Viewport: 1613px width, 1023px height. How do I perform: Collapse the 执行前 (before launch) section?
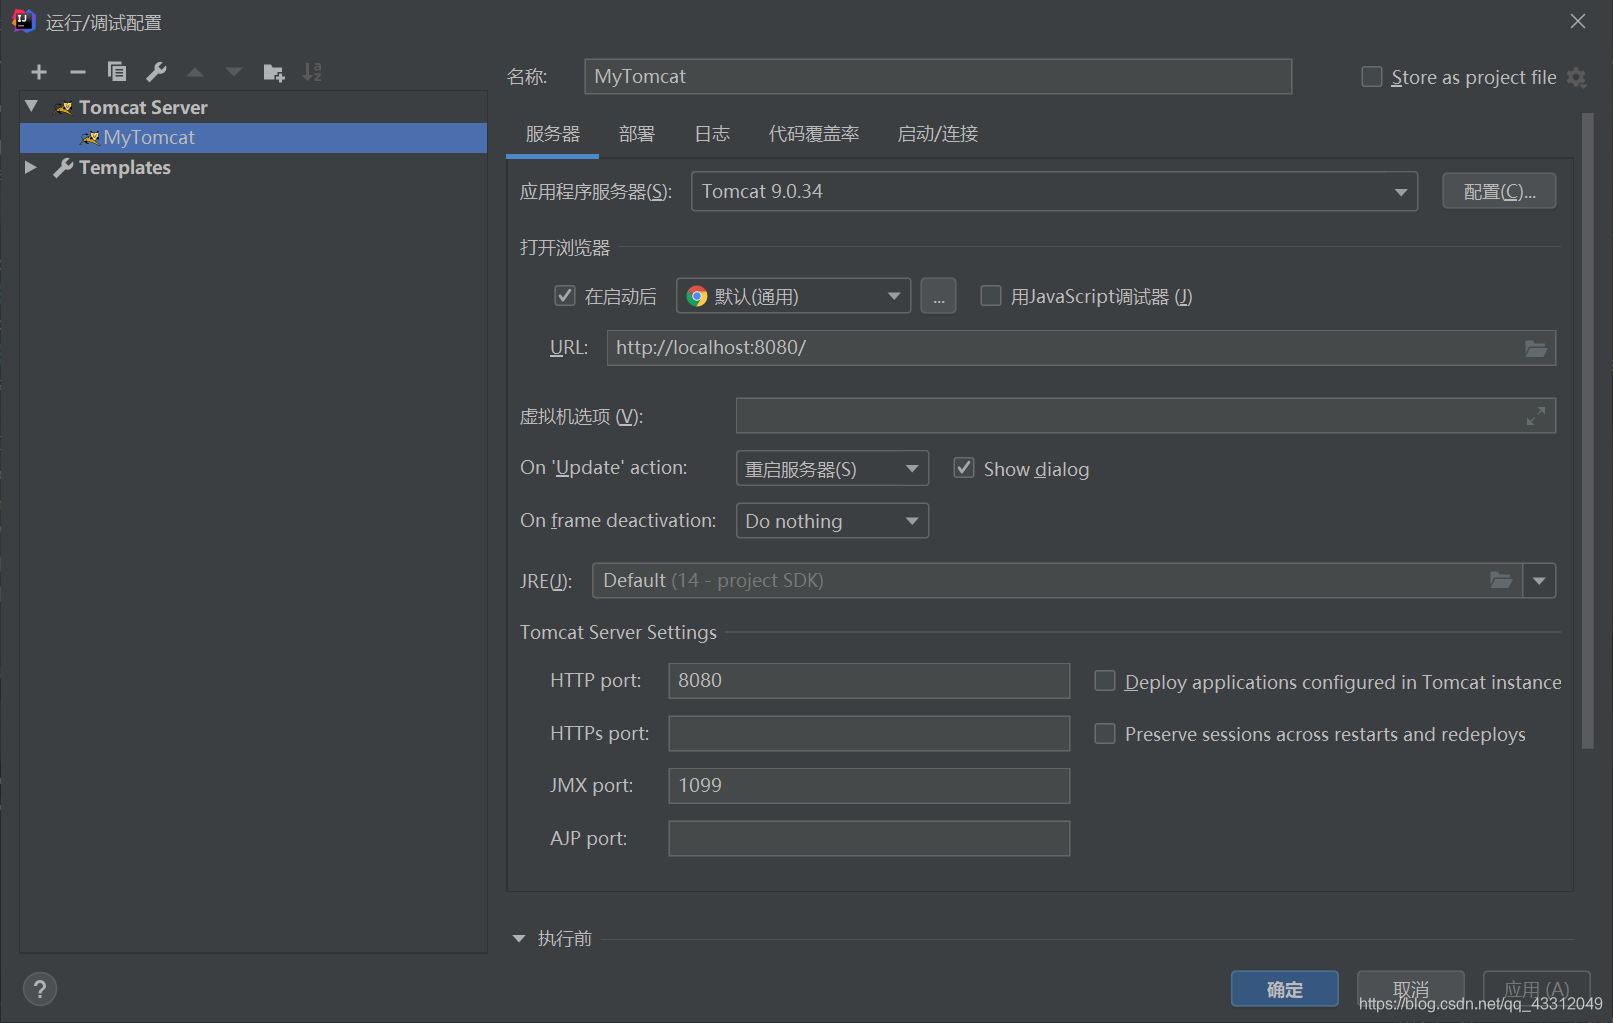(518, 938)
